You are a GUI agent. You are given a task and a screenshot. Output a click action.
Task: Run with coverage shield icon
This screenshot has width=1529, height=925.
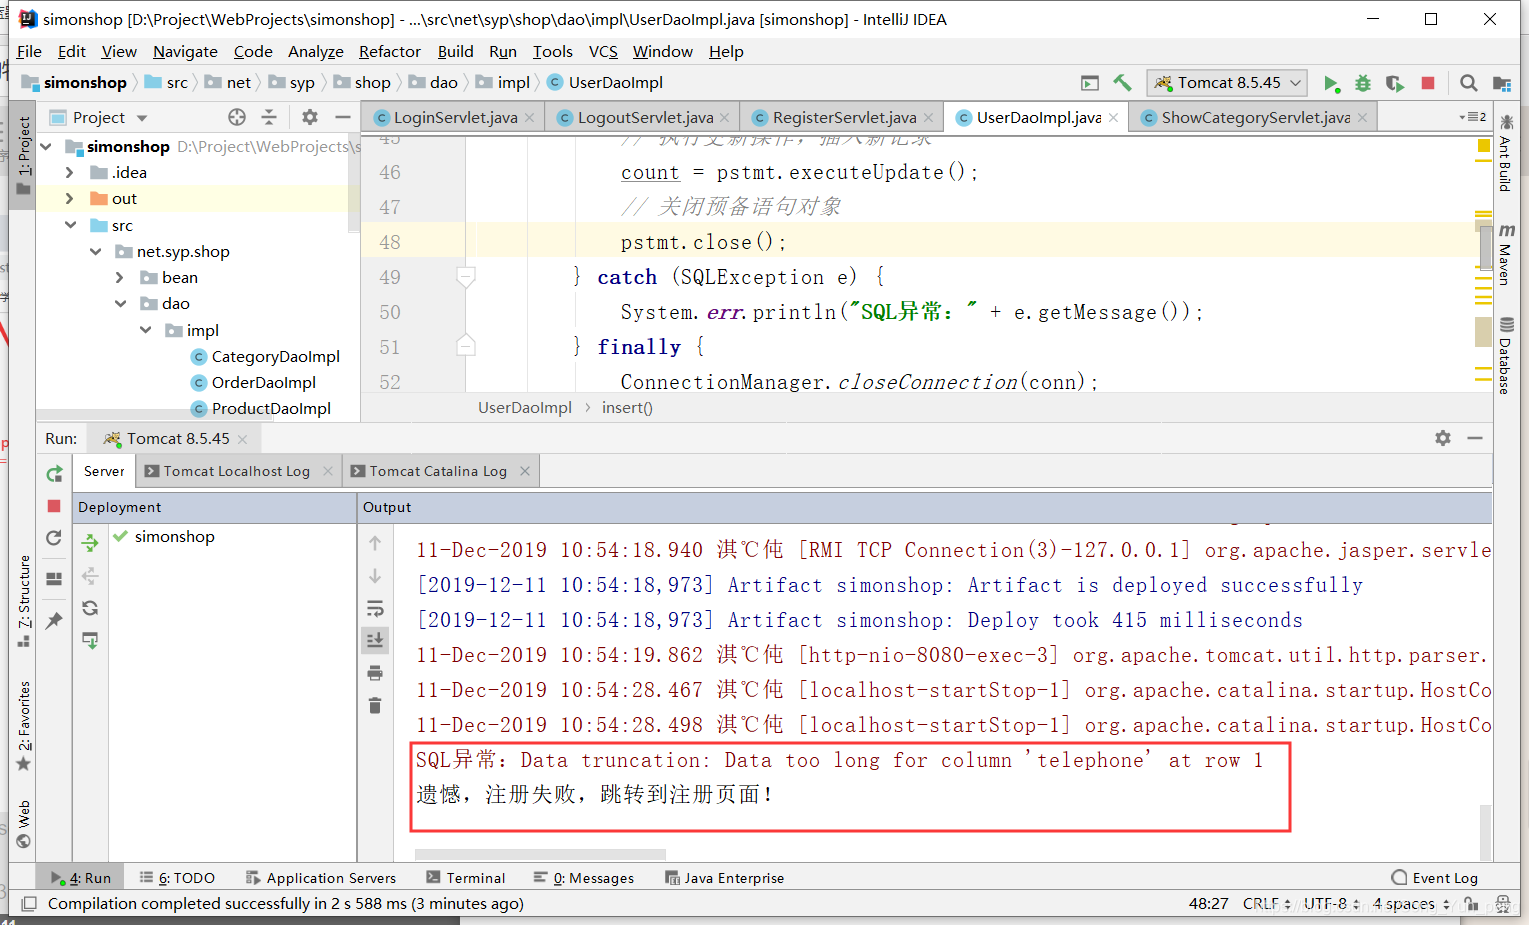1394,83
